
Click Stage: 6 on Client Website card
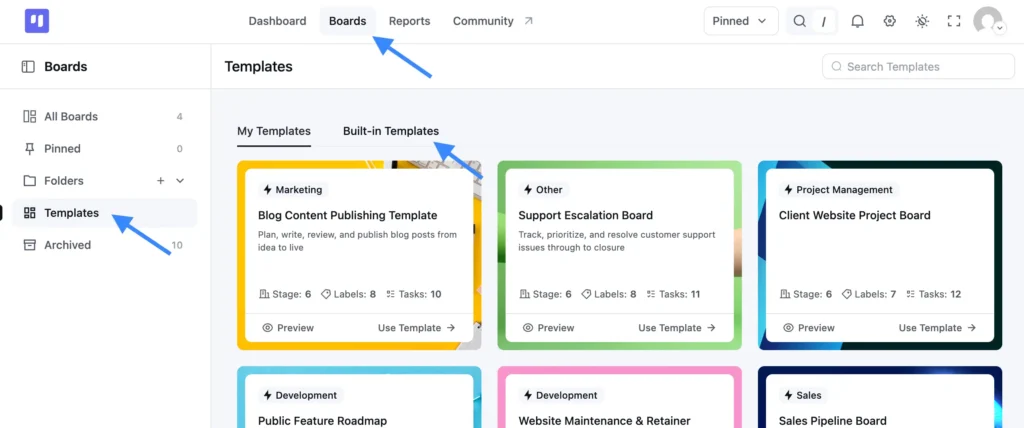coord(806,295)
